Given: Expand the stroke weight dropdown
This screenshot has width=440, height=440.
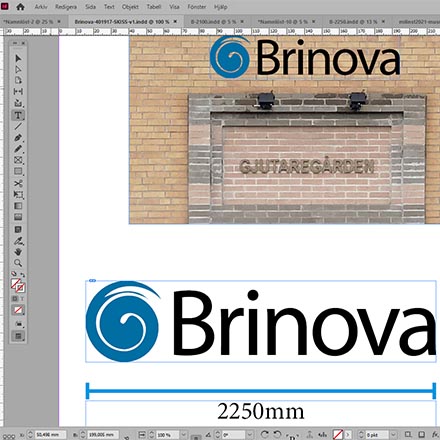Looking at the screenshot, I should [394, 435].
